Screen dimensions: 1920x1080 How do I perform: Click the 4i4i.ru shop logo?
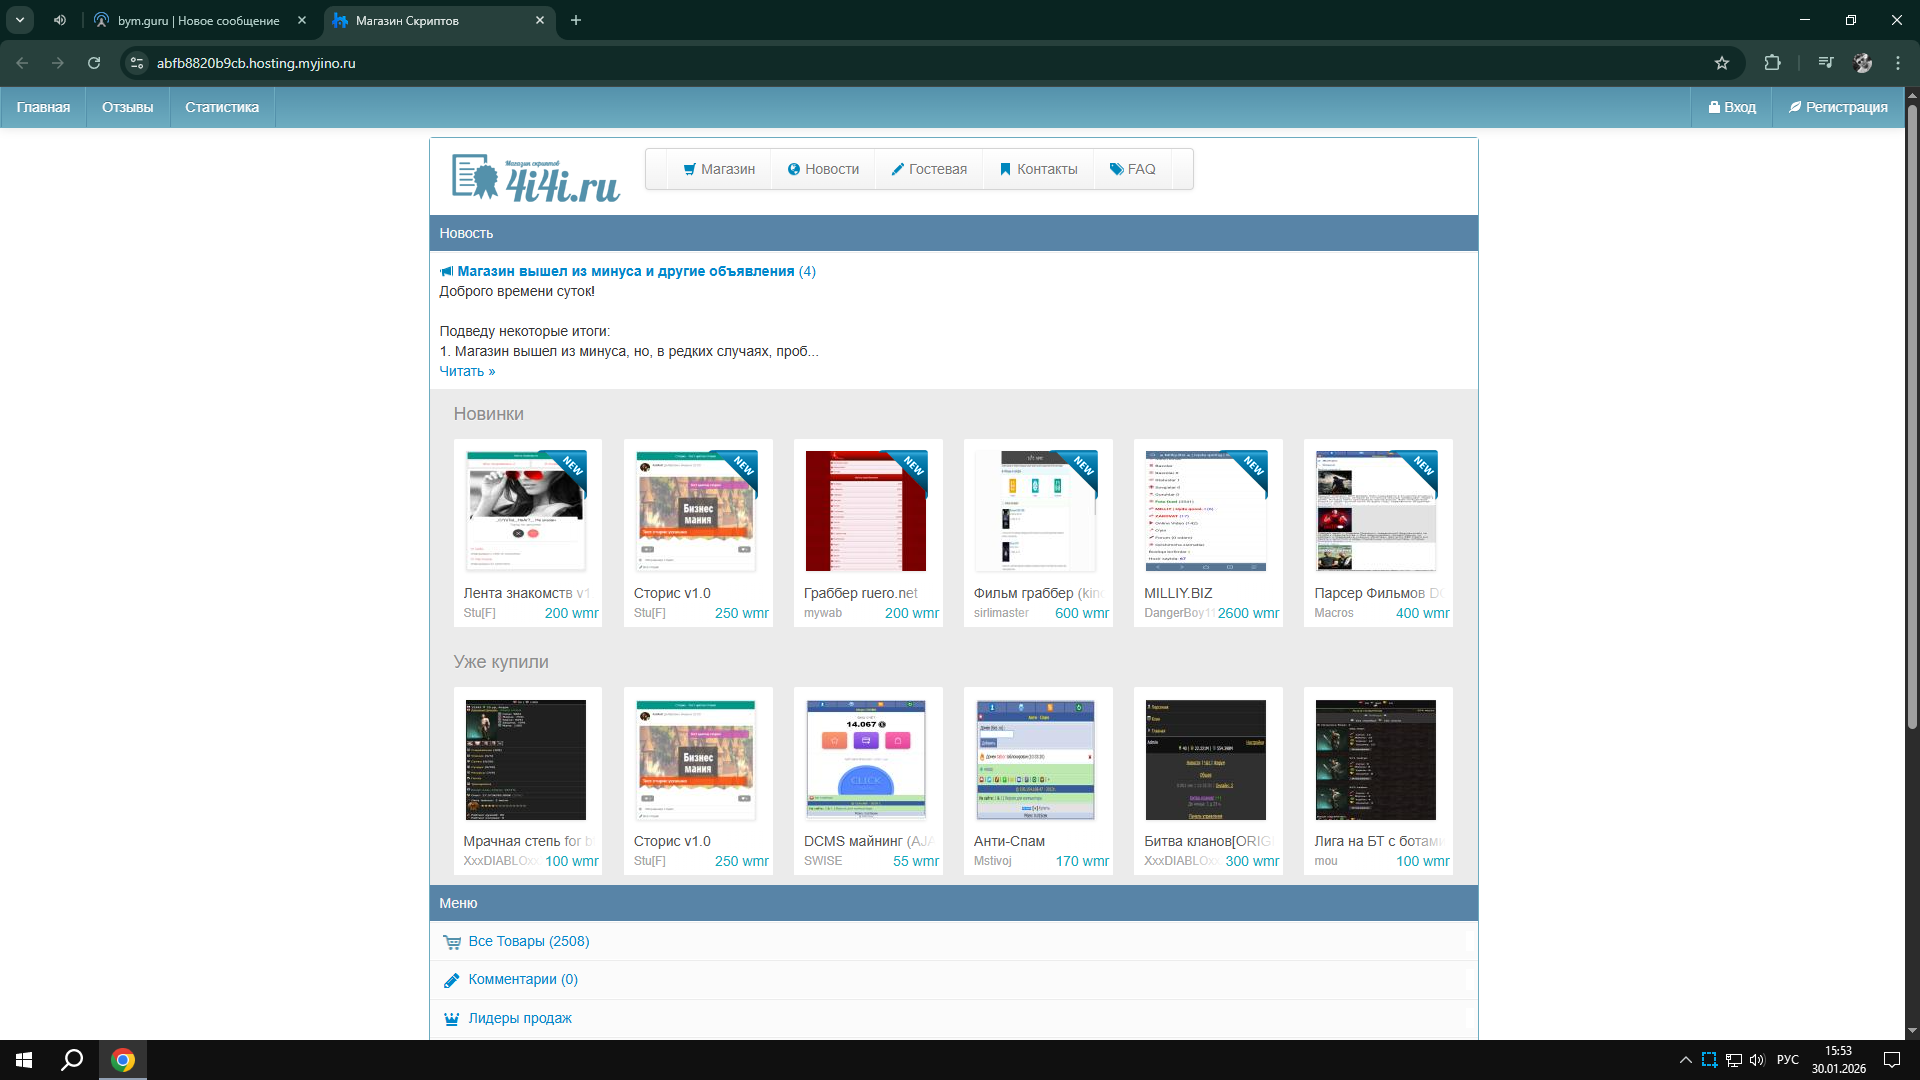[x=535, y=178]
